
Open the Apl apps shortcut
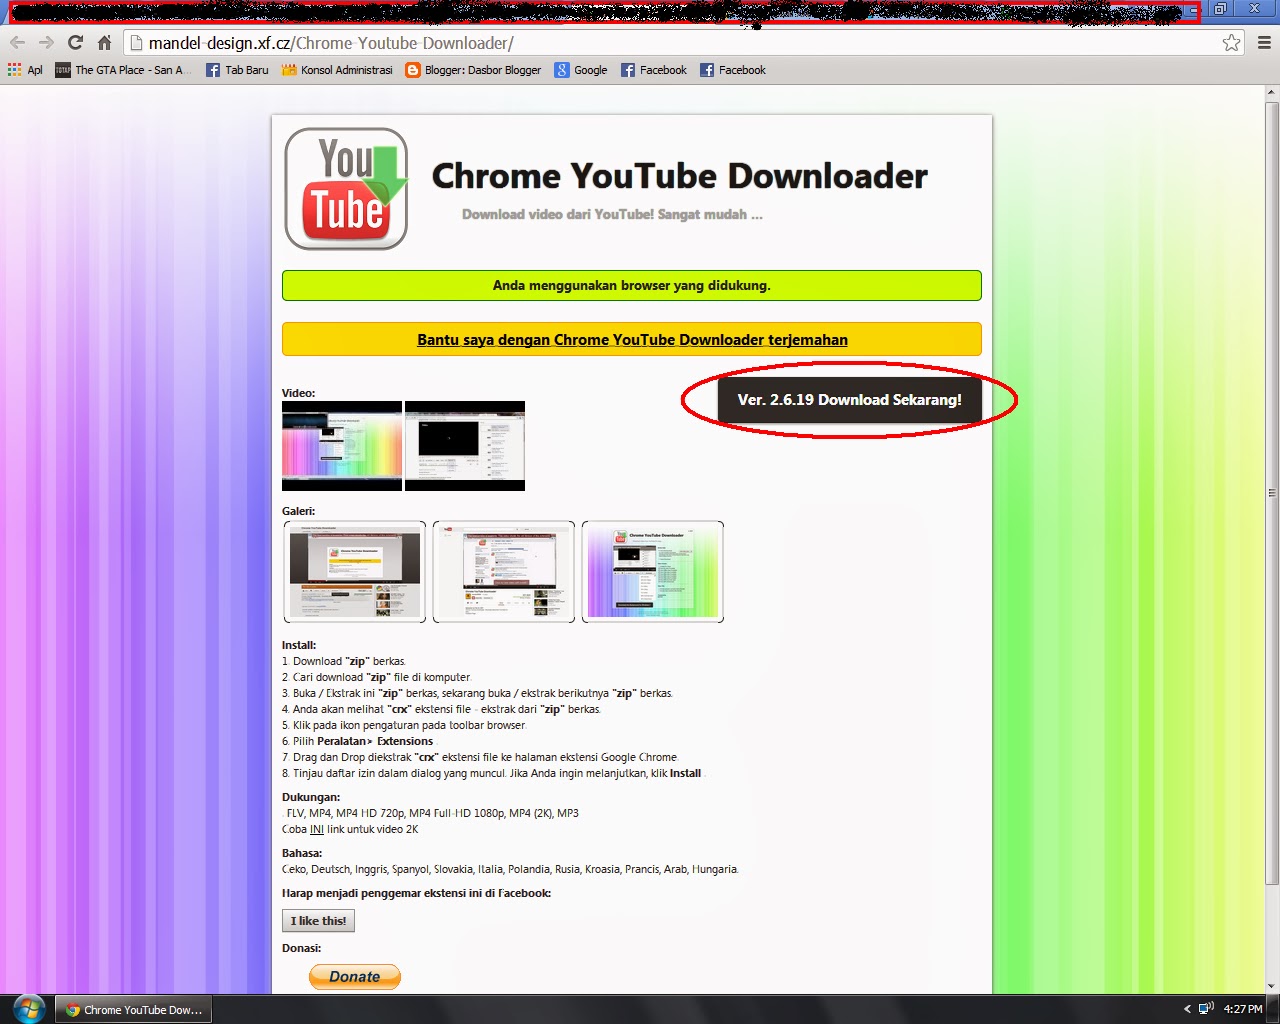25,70
